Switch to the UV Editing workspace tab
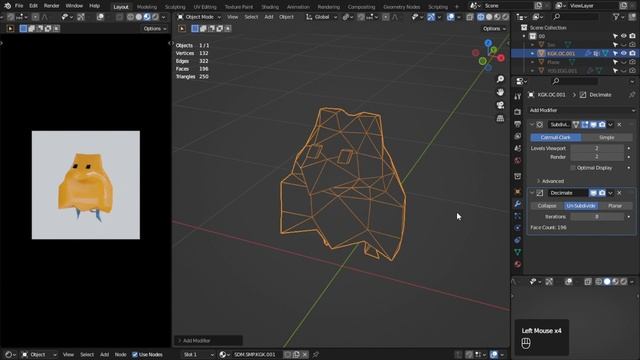This screenshot has height=360, width=640. pyautogui.click(x=205, y=7)
